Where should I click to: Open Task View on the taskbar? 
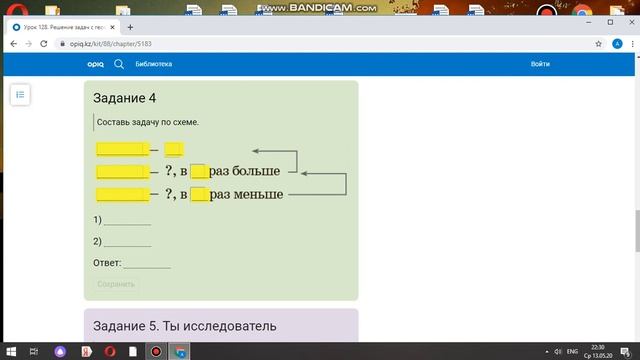coord(34,351)
